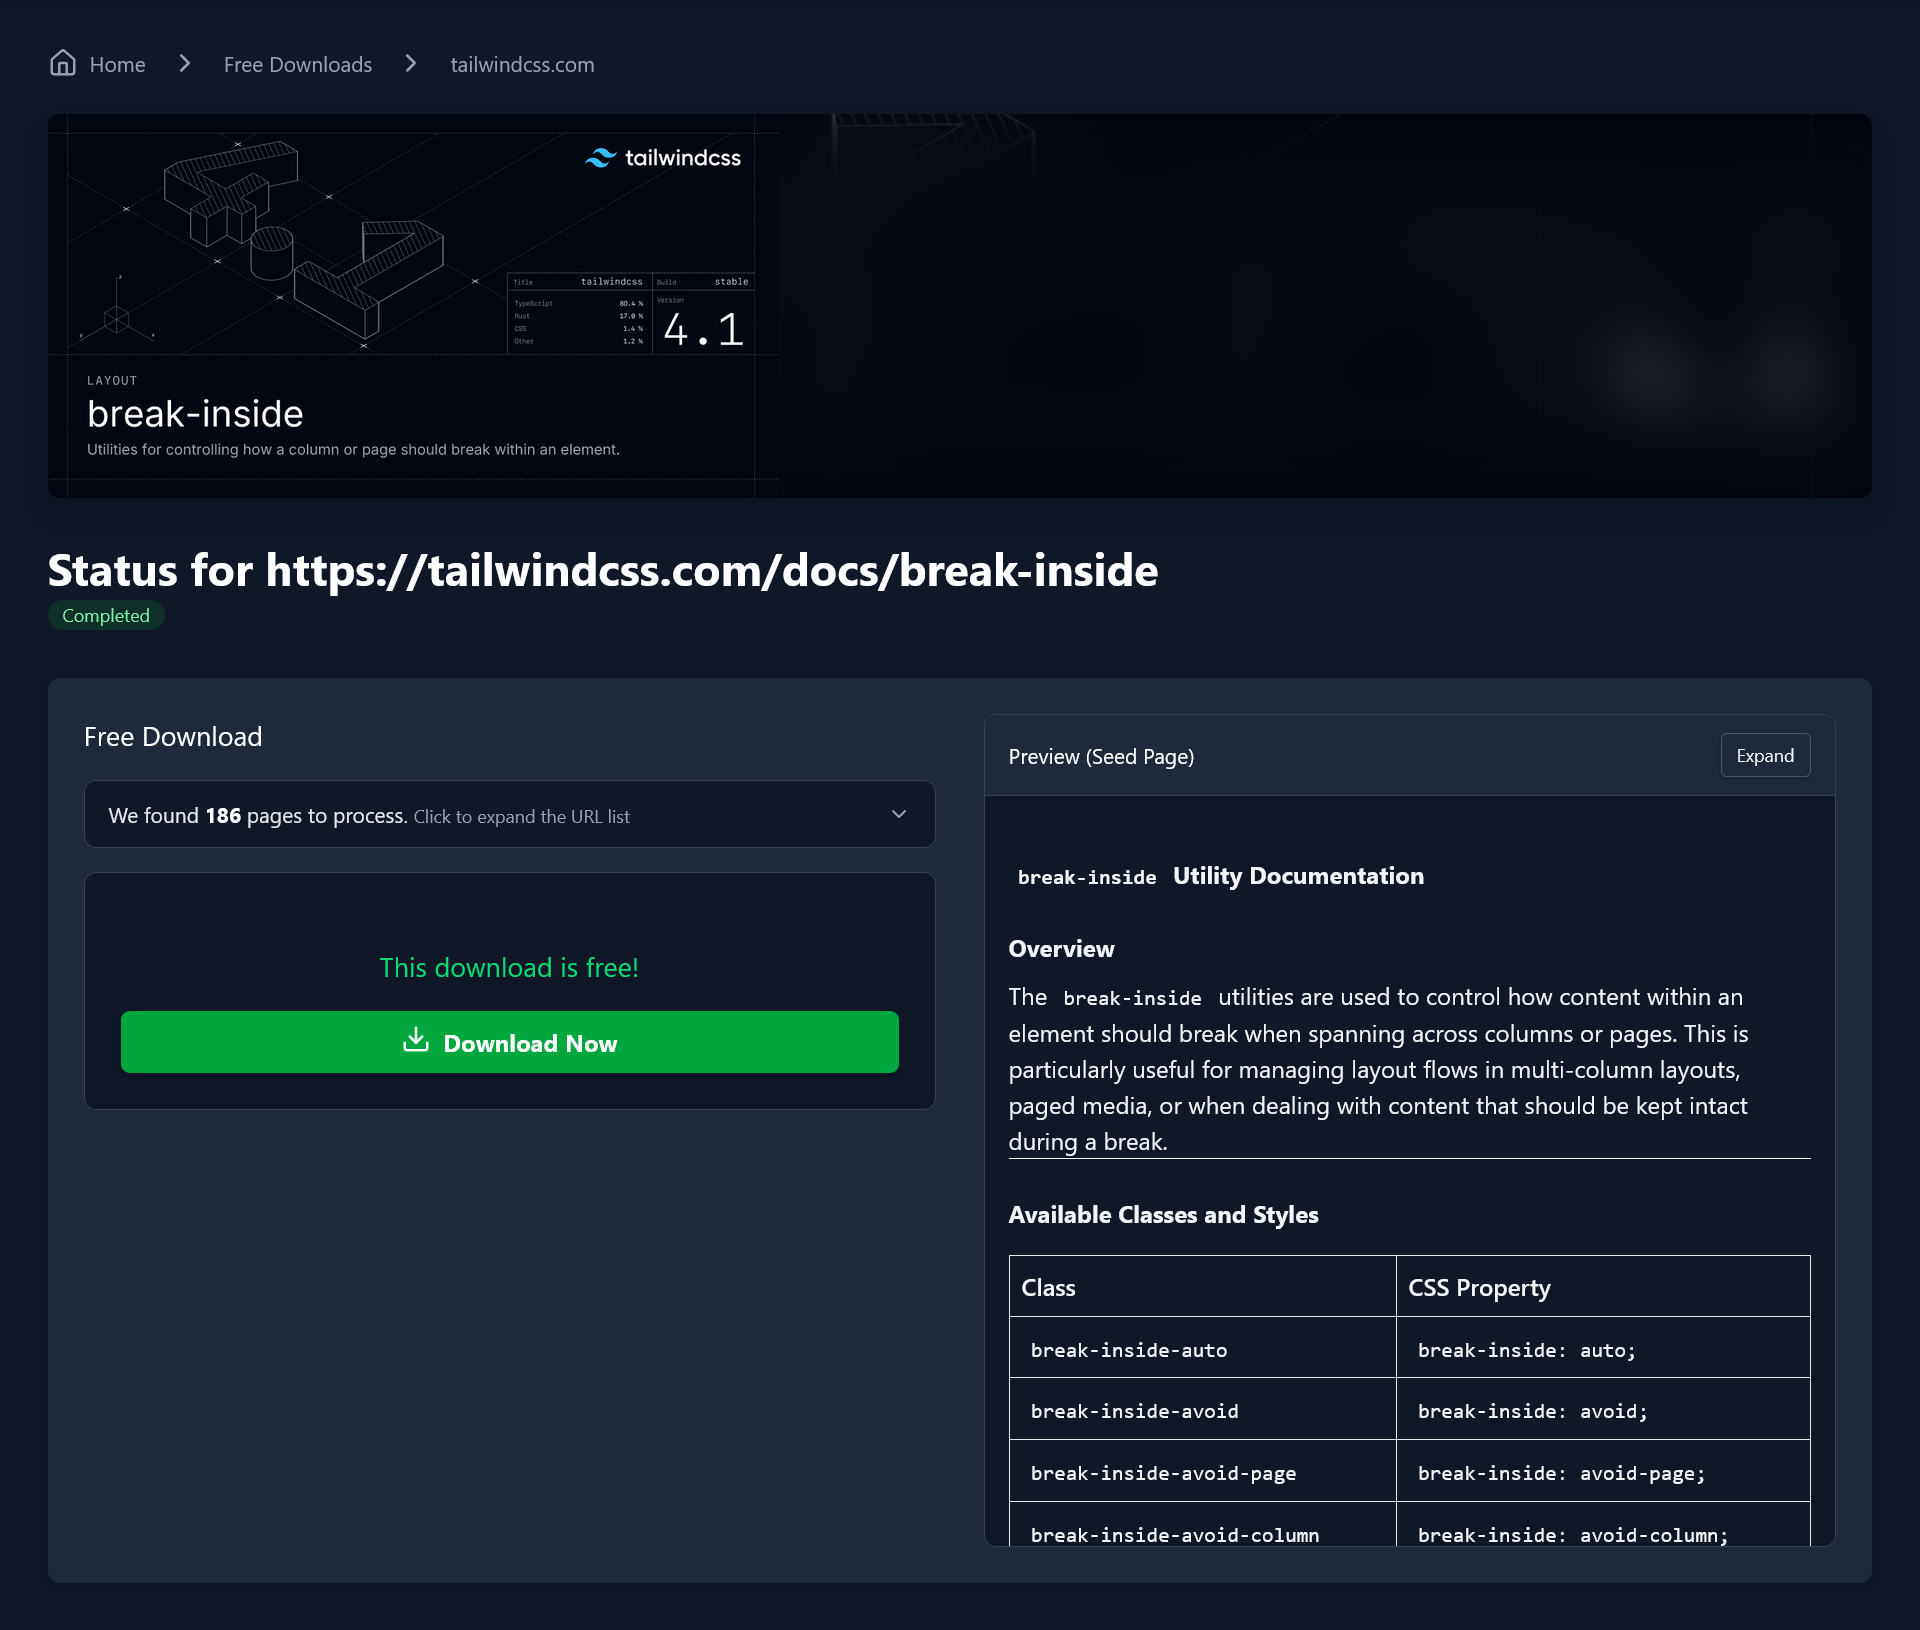
Task: Click the home icon in the breadcrumb
Action: coord(62,63)
